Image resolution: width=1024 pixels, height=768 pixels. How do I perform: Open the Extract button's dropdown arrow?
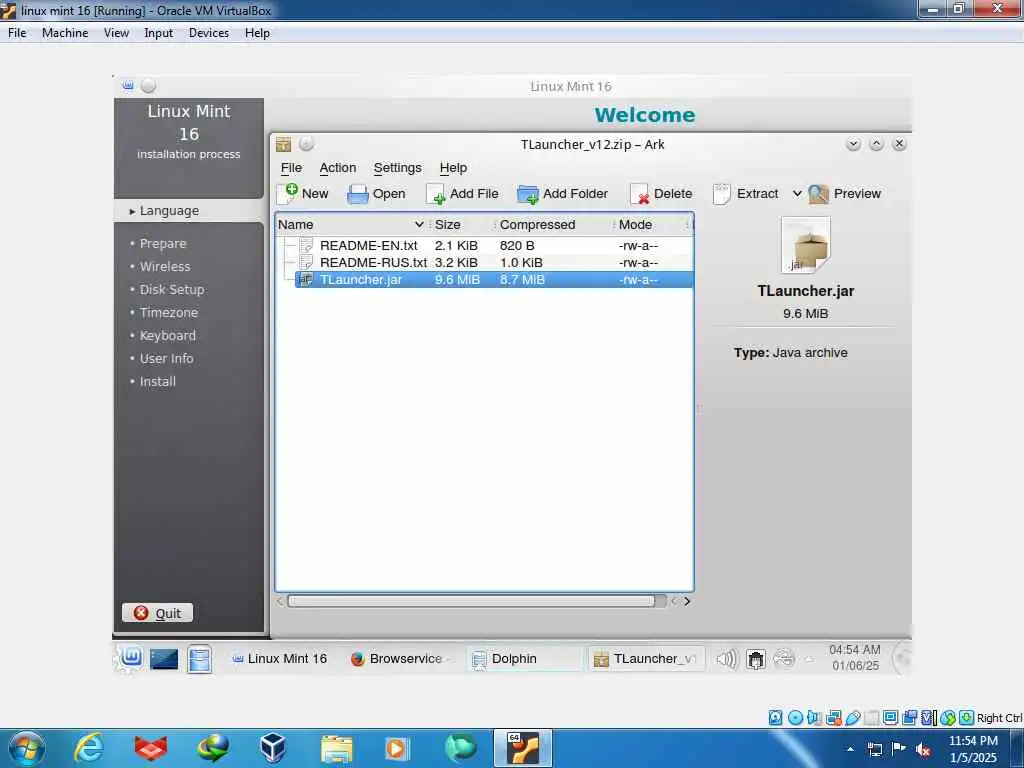[x=797, y=194]
